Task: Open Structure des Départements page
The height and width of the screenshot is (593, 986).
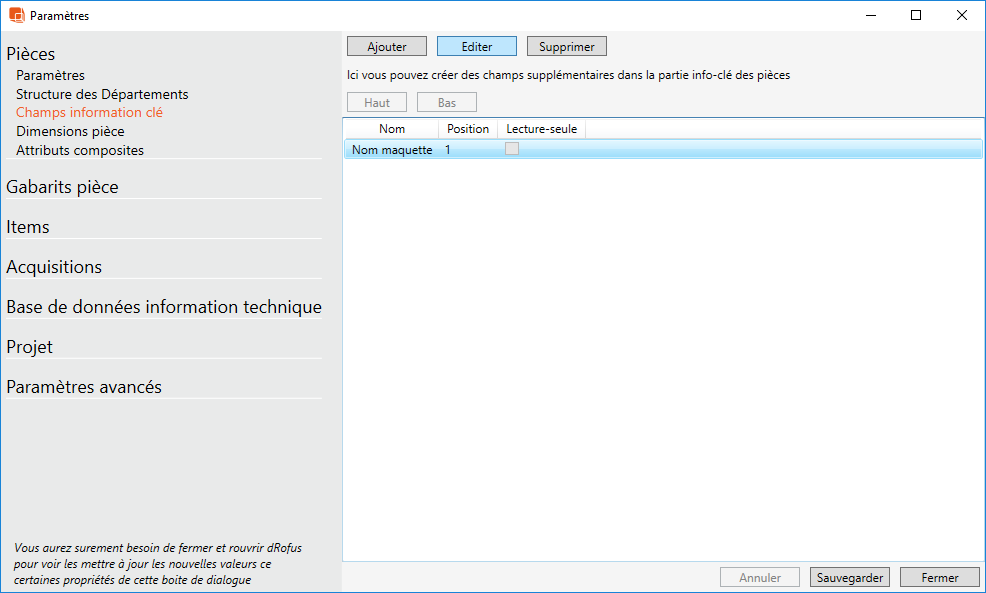Action: (x=102, y=94)
